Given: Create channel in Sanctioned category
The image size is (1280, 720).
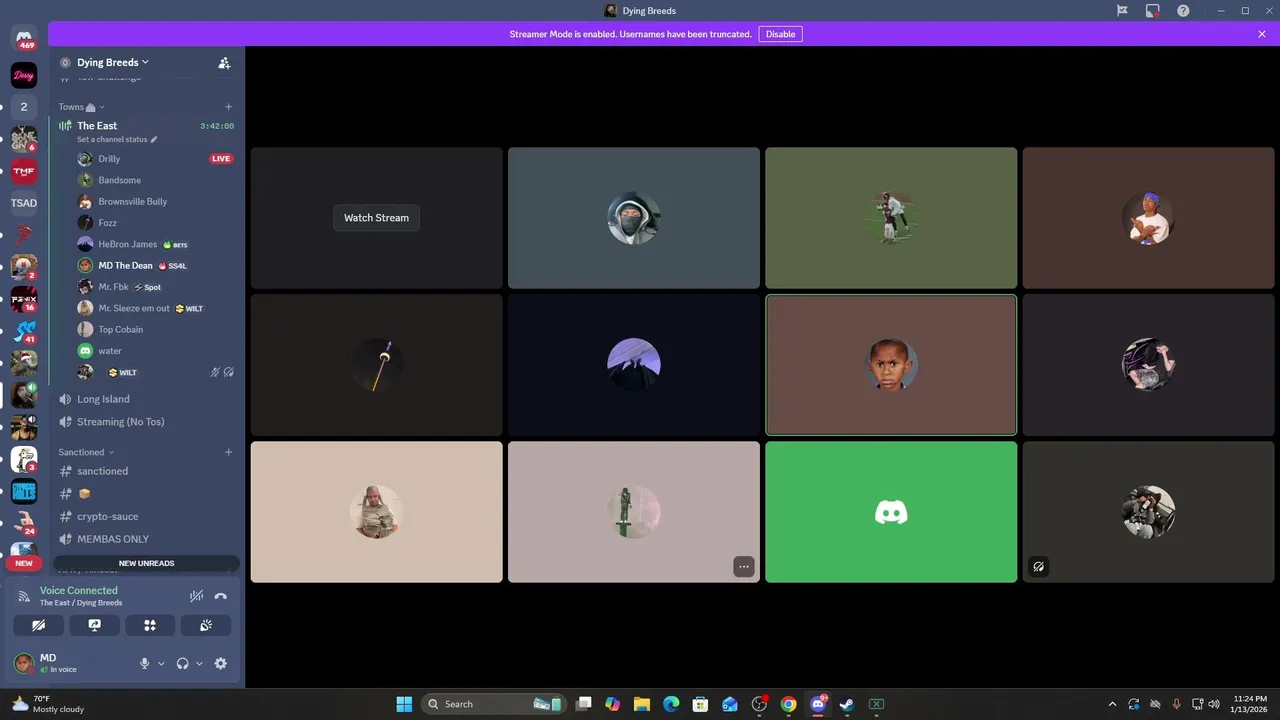Looking at the screenshot, I should pos(228,452).
